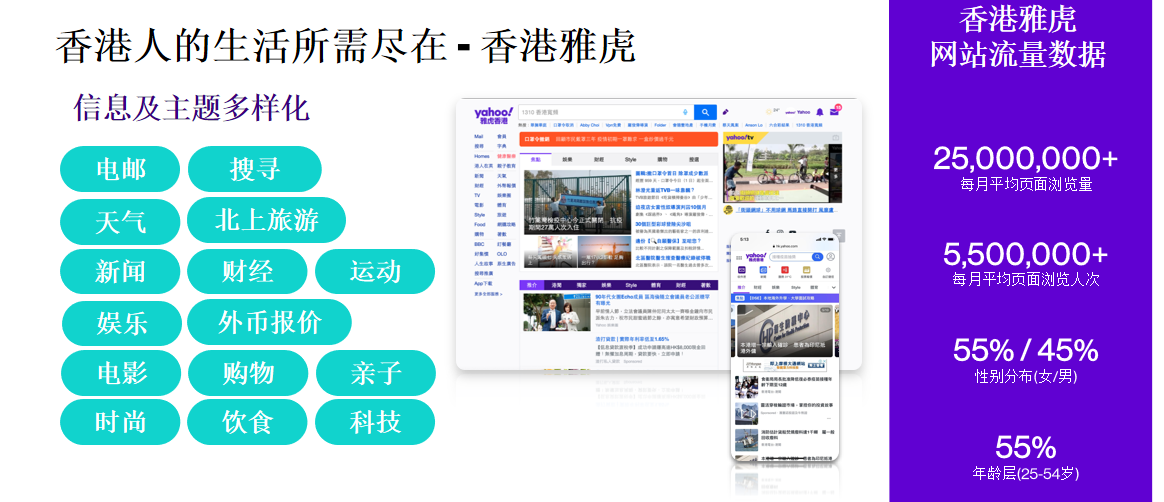The height and width of the screenshot is (502, 1164).
Task: Click the 财经 pill button
Action: (x=247, y=272)
